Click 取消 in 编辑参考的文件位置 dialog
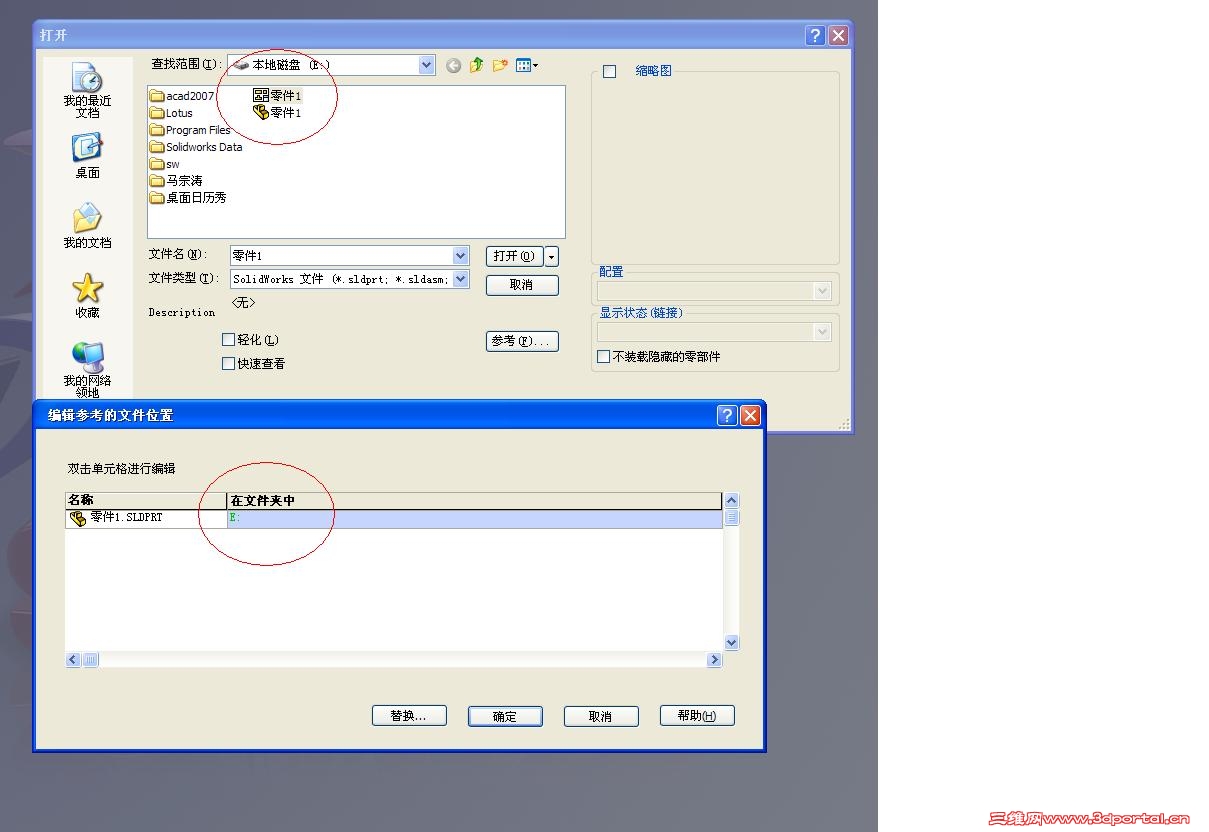Viewport: 1209px width, 832px height. pos(600,716)
